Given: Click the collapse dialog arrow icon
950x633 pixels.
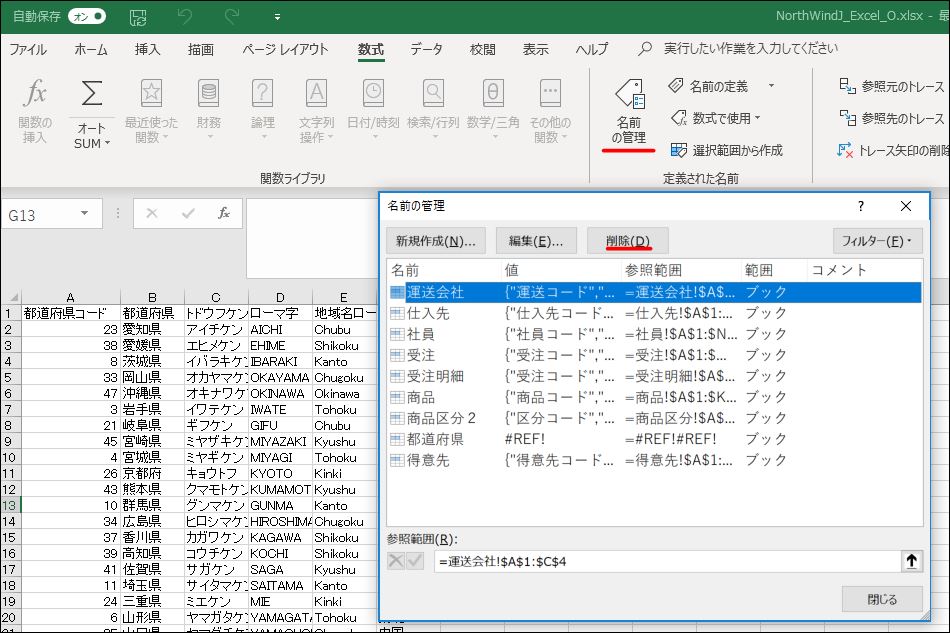Looking at the screenshot, I should coord(911,562).
